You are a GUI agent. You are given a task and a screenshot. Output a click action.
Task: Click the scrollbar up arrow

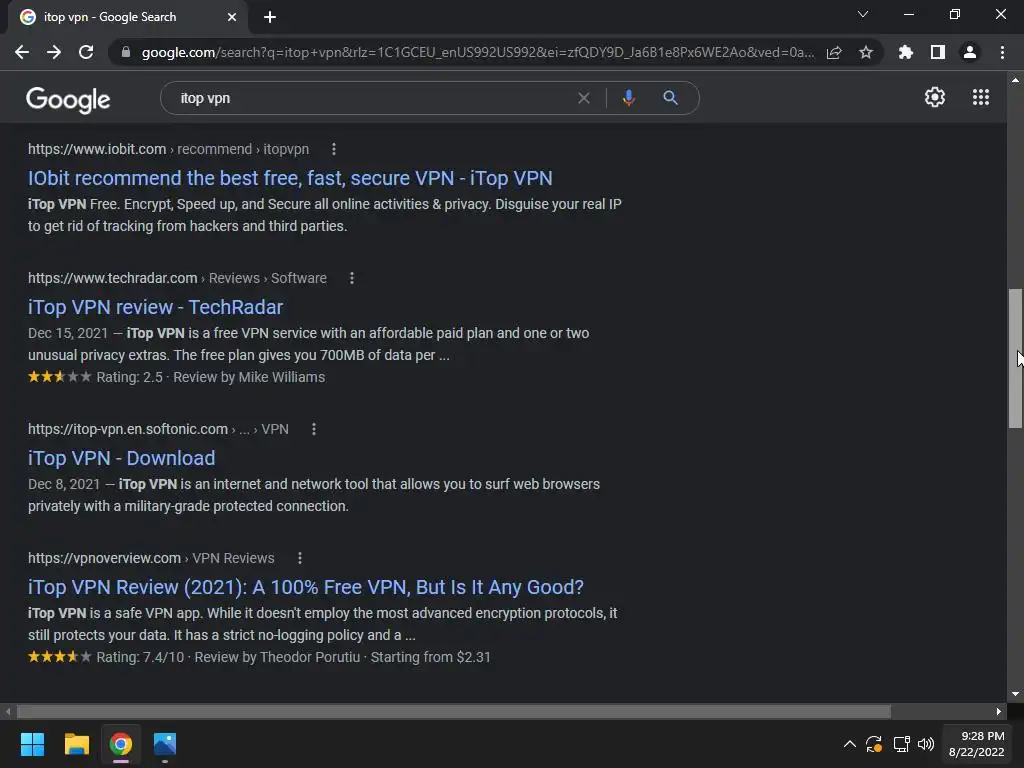[x=1015, y=80]
